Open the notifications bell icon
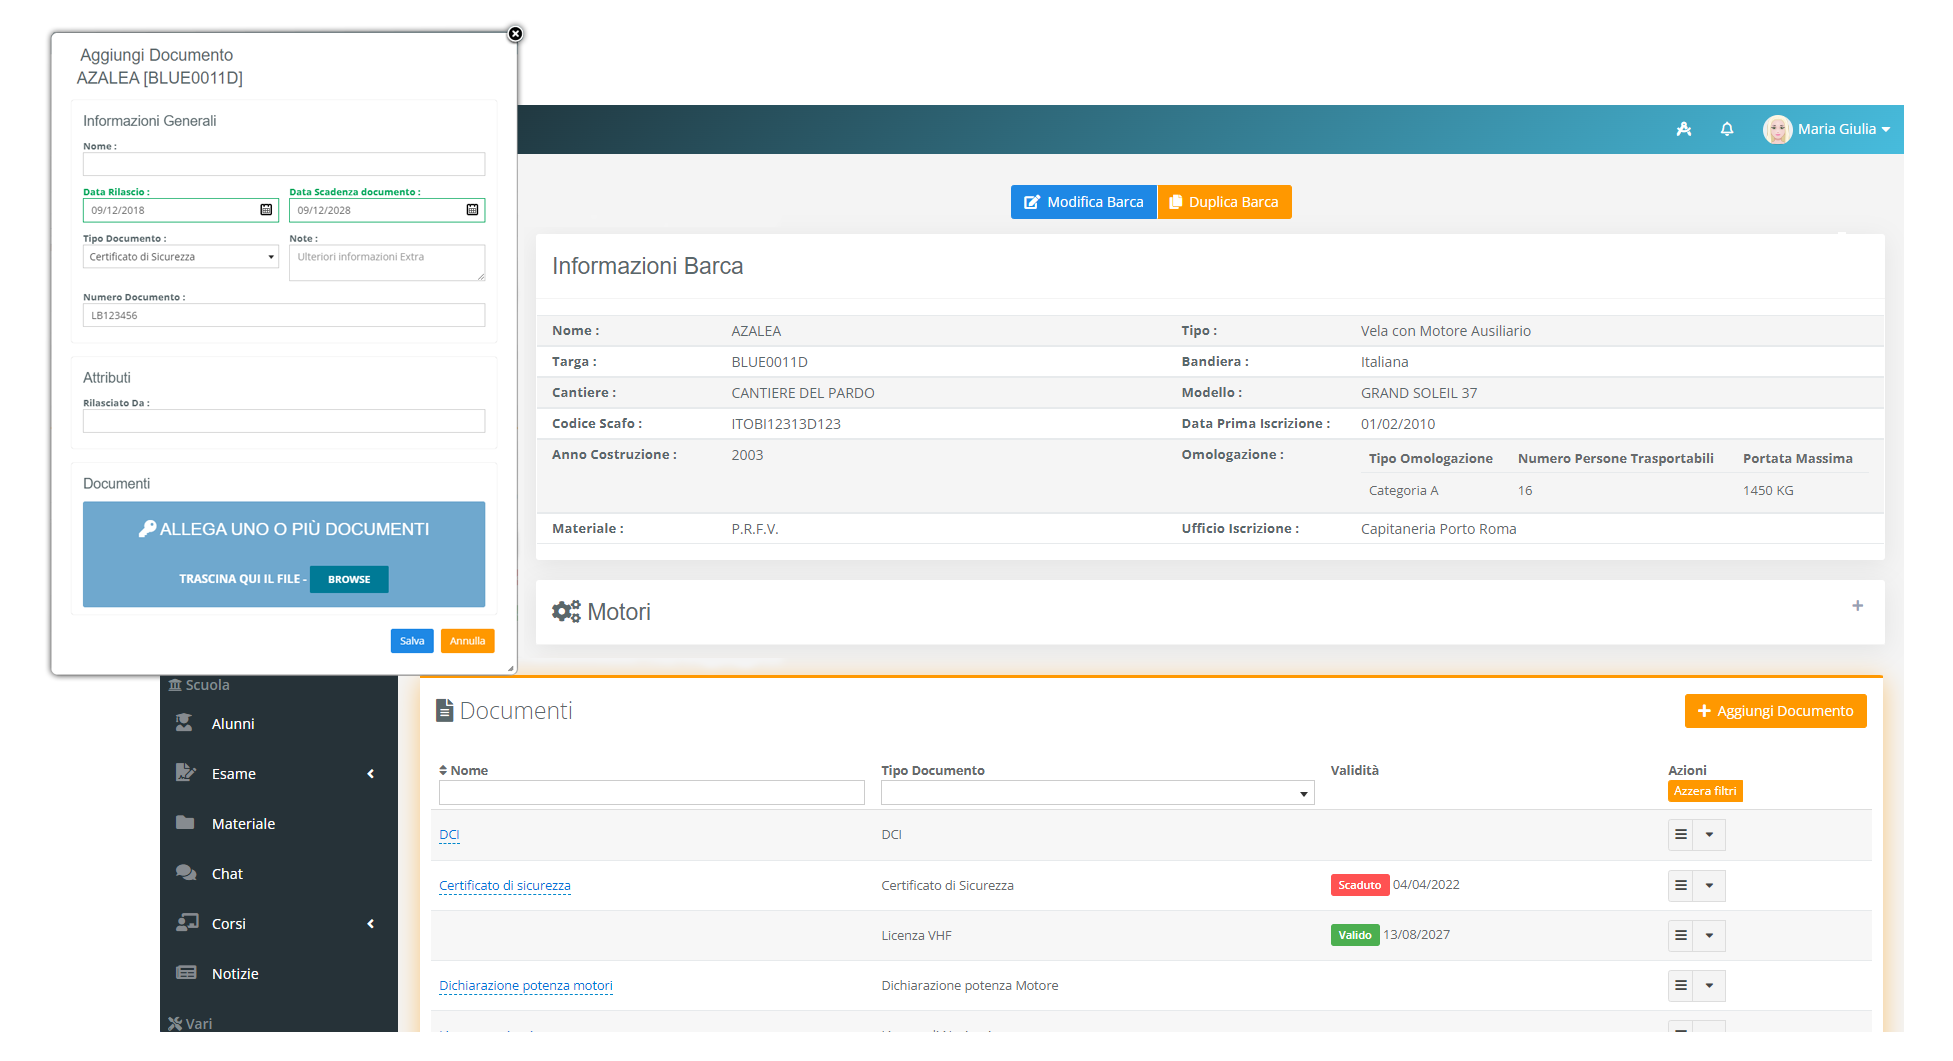The image size is (1953, 1061). pyautogui.click(x=1727, y=129)
